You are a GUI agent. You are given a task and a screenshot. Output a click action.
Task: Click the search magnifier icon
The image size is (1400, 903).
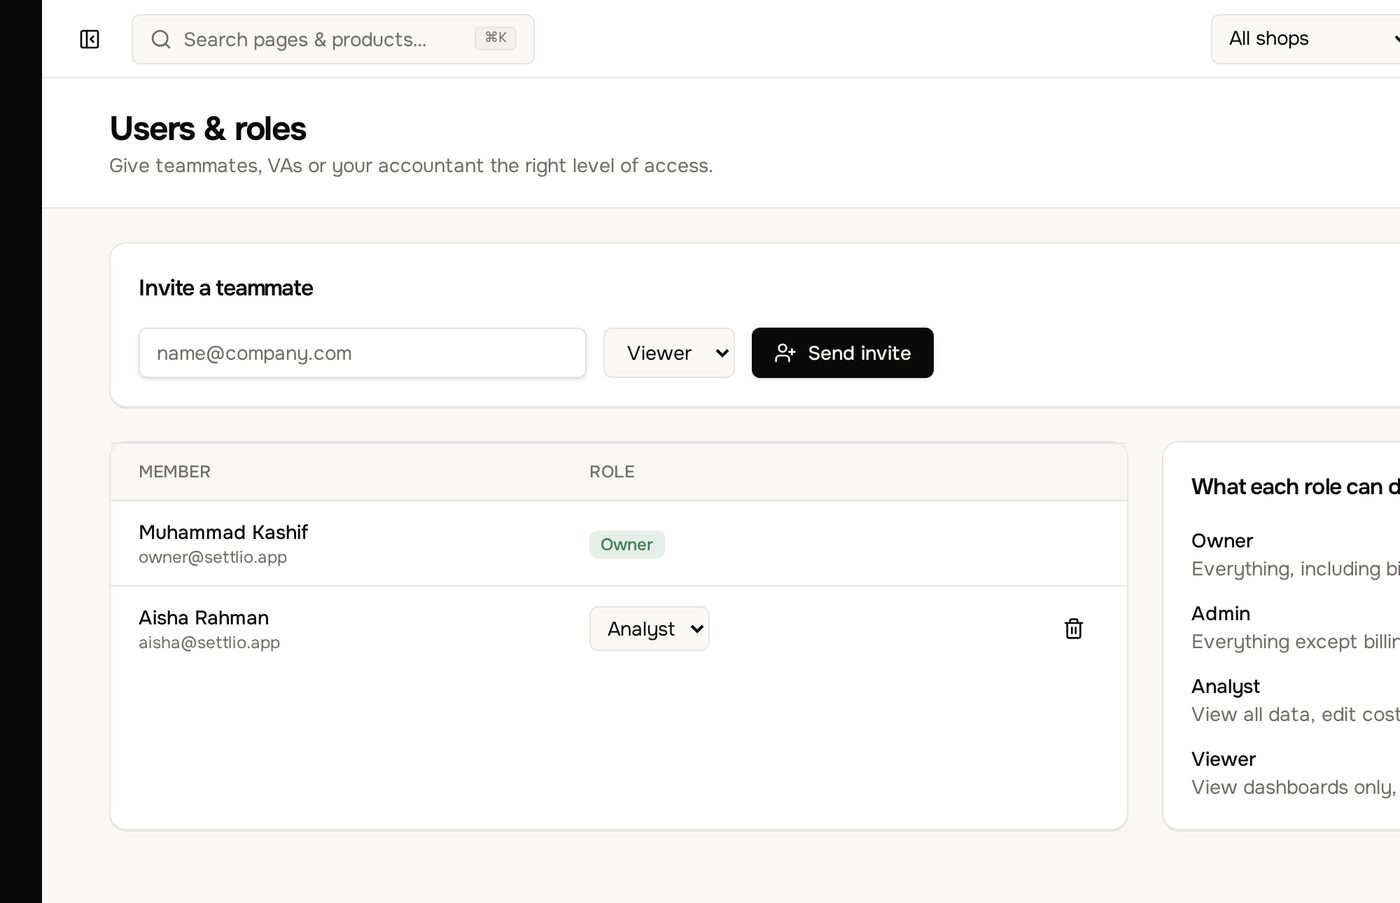pyautogui.click(x=160, y=39)
